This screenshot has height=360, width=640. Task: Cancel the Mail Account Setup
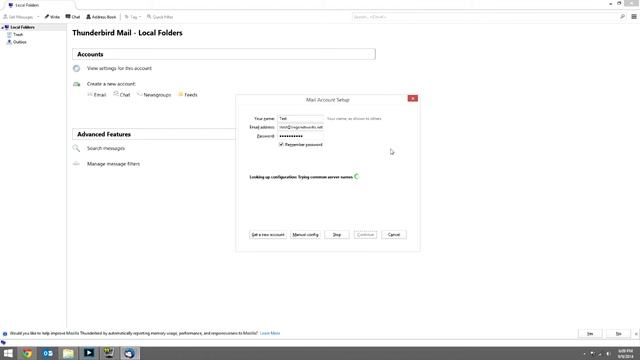394,235
